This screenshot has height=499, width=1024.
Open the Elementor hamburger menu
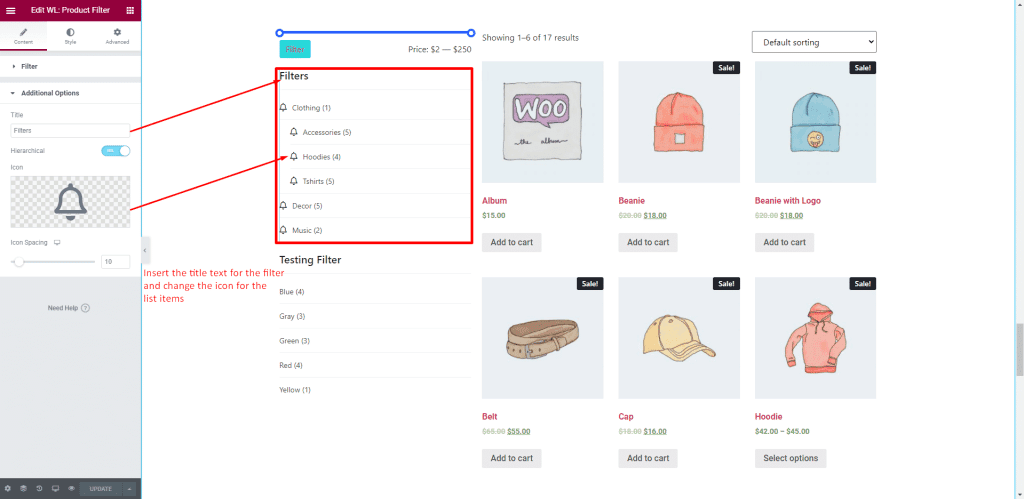(x=10, y=9)
